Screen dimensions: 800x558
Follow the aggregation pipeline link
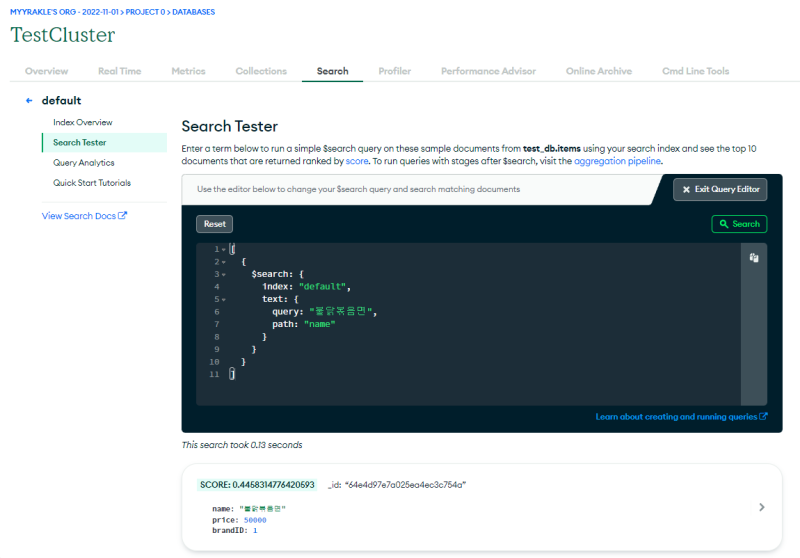point(617,160)
